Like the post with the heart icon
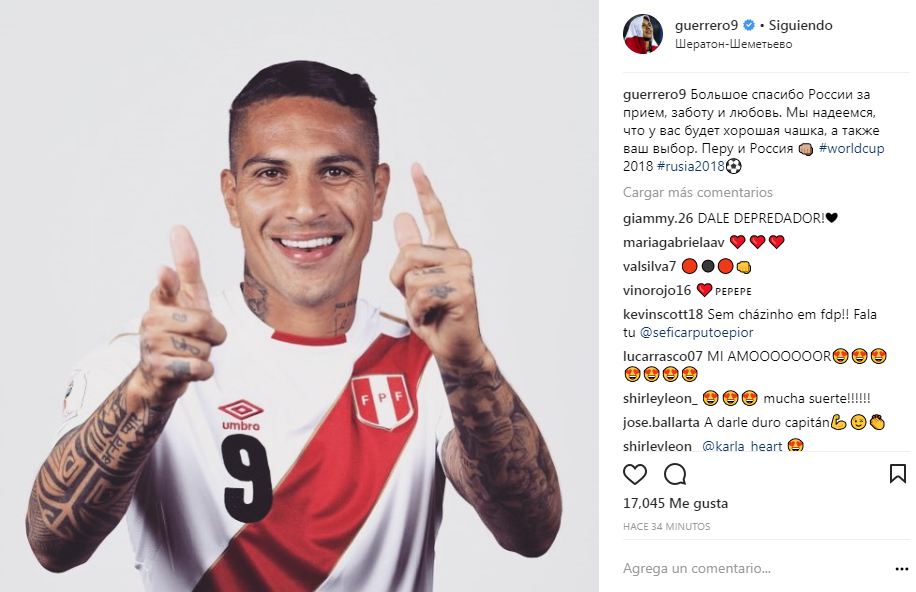Image resolution: width=916 pixels, height=592 pixels. [x=635, y=474]
